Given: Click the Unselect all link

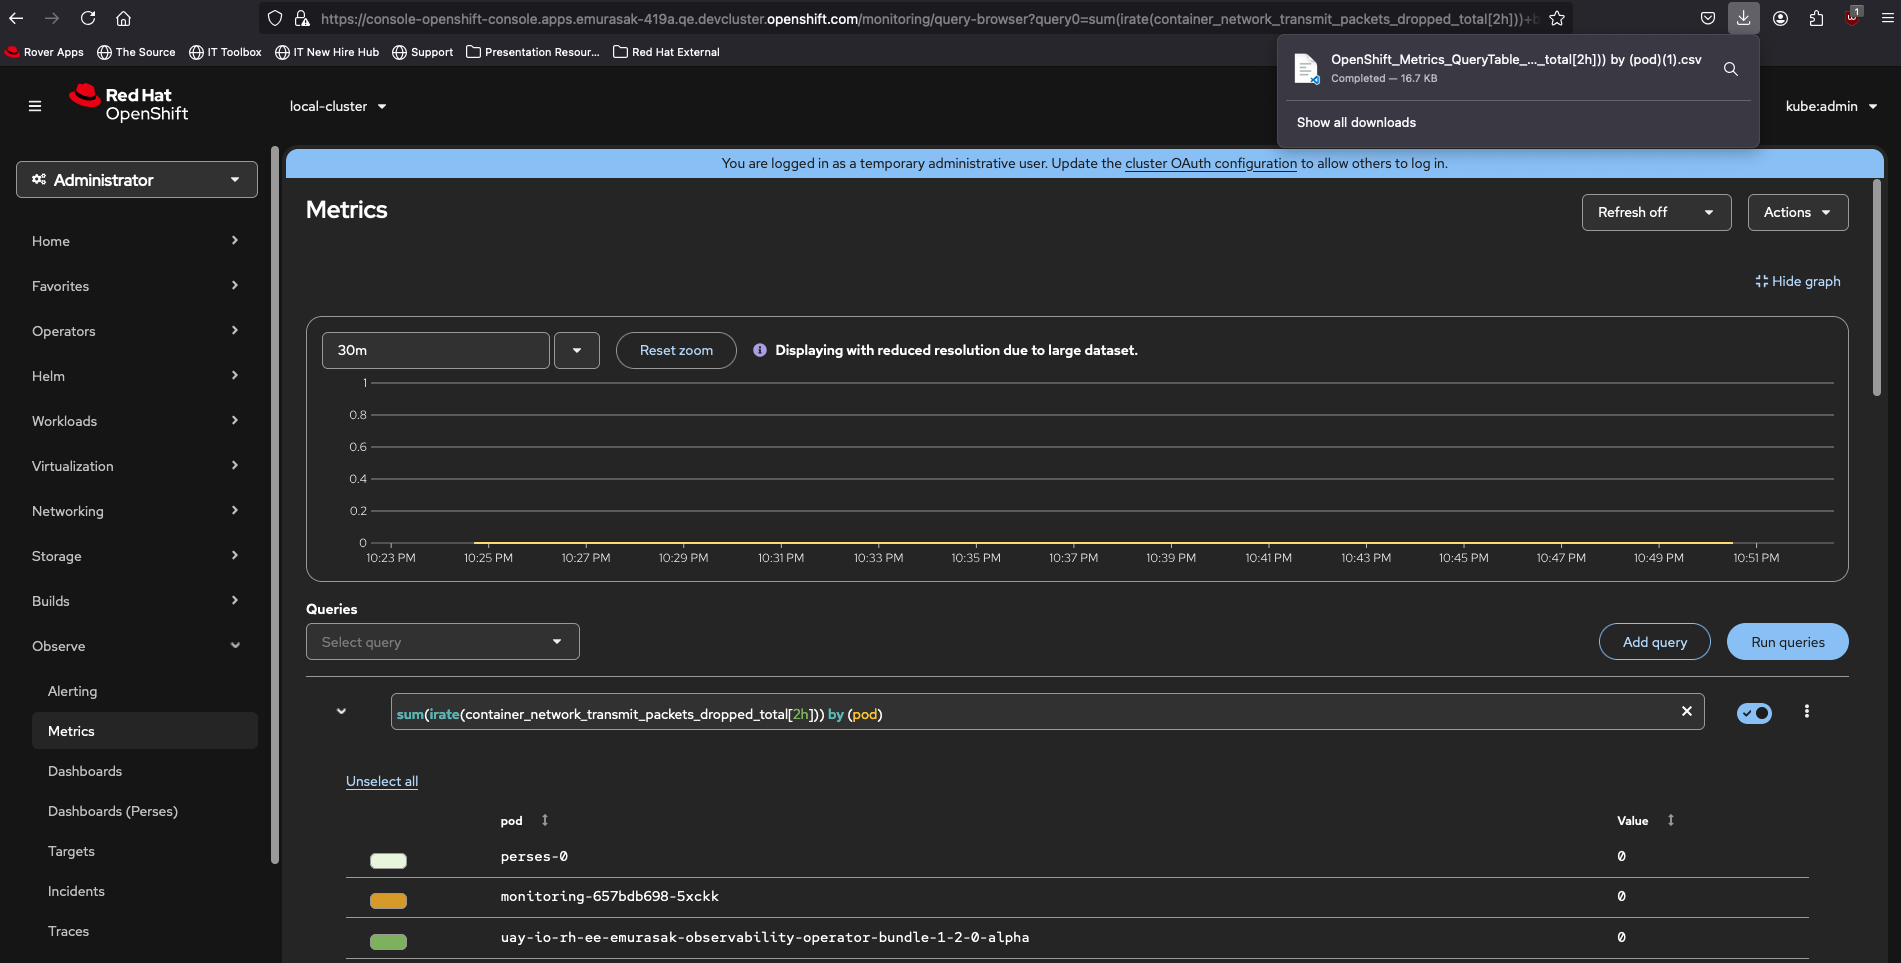Looking at the screenshot, I should 382,781.
